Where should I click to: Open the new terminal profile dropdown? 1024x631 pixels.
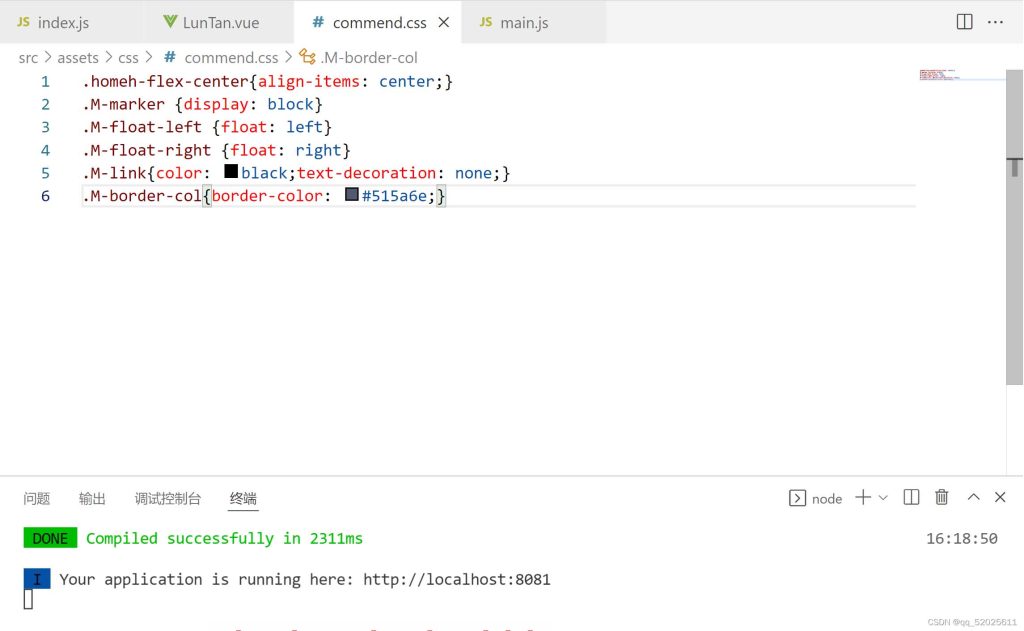pos(883,498)
